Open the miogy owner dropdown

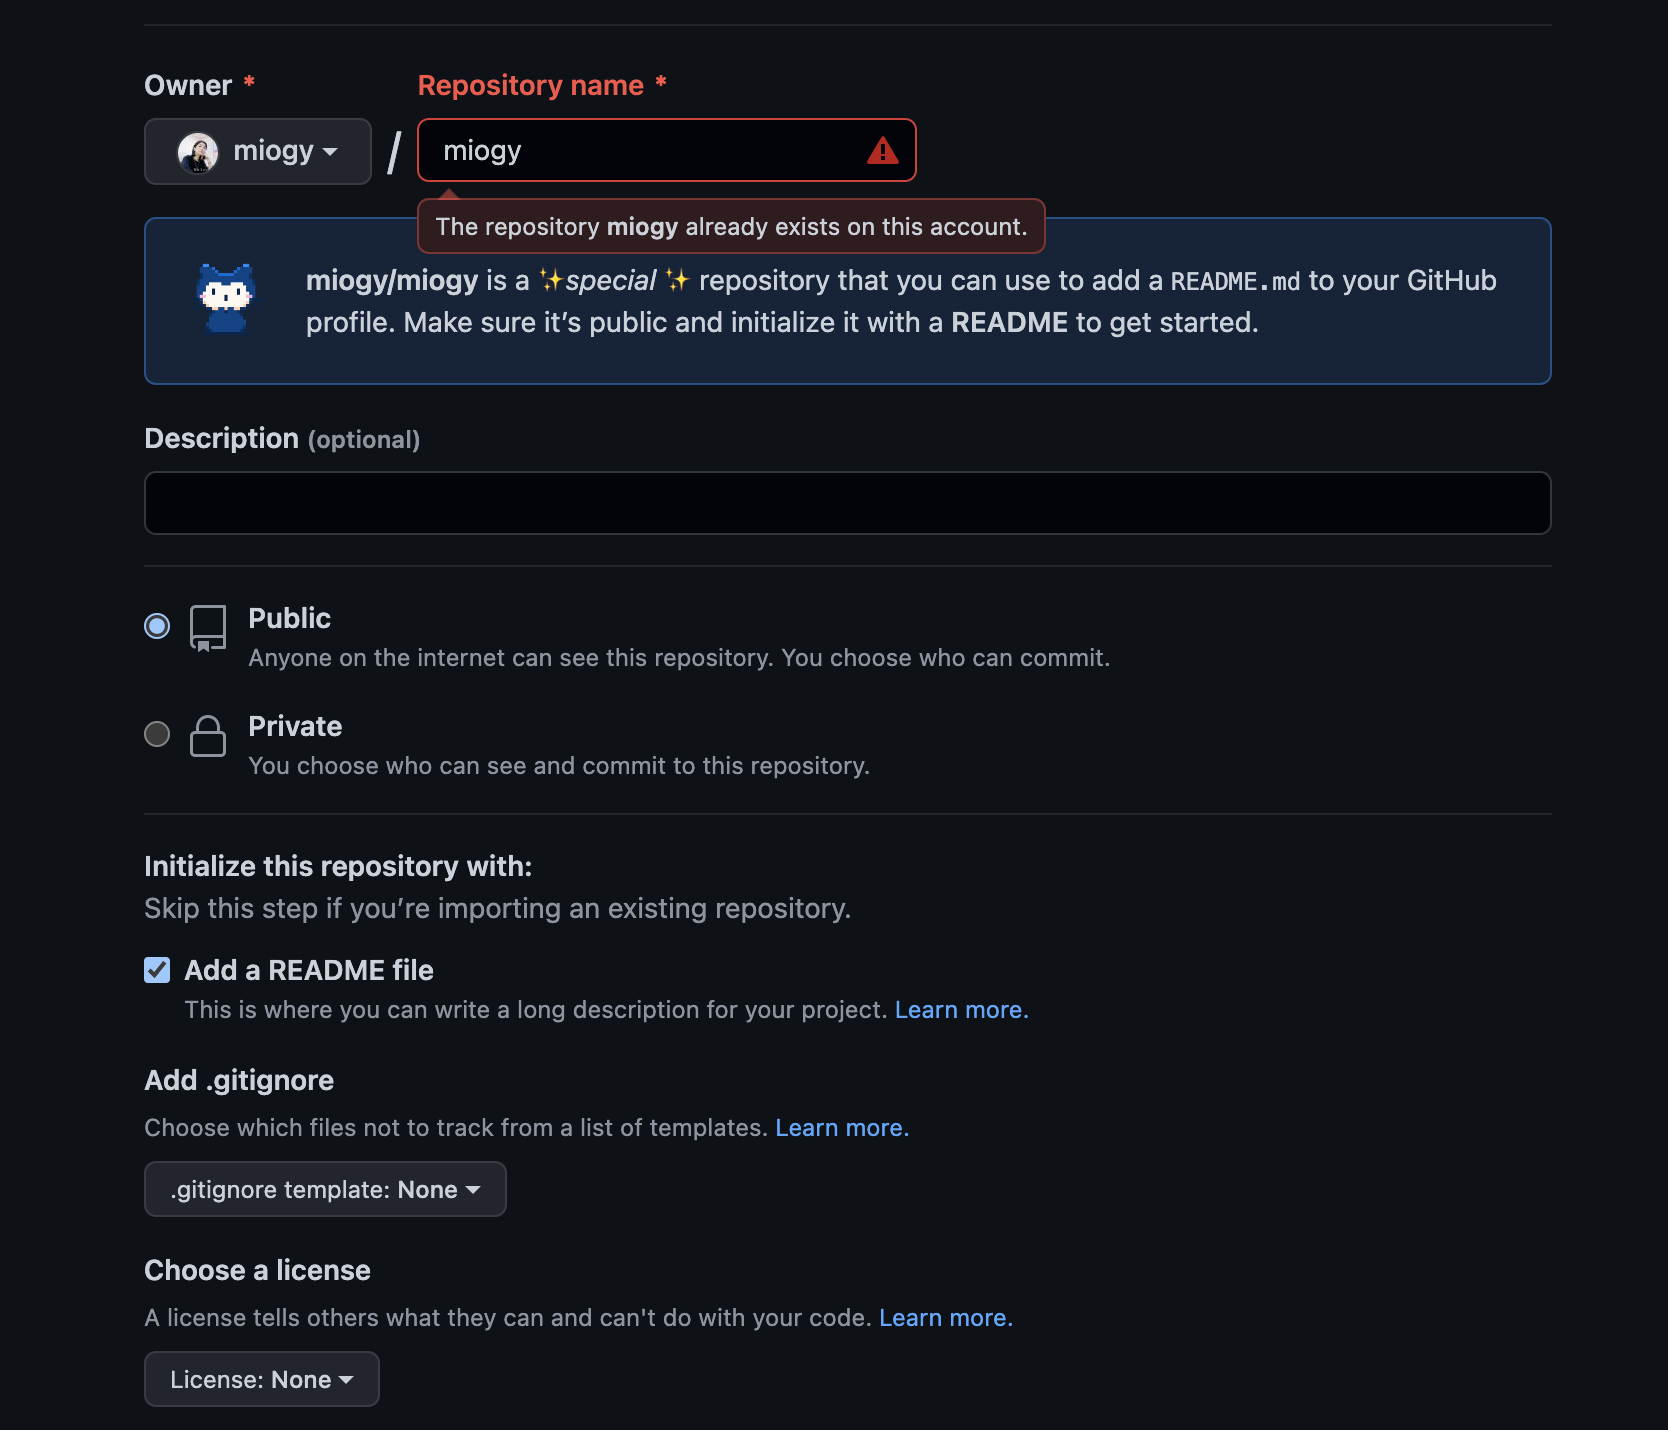(258, 151)
